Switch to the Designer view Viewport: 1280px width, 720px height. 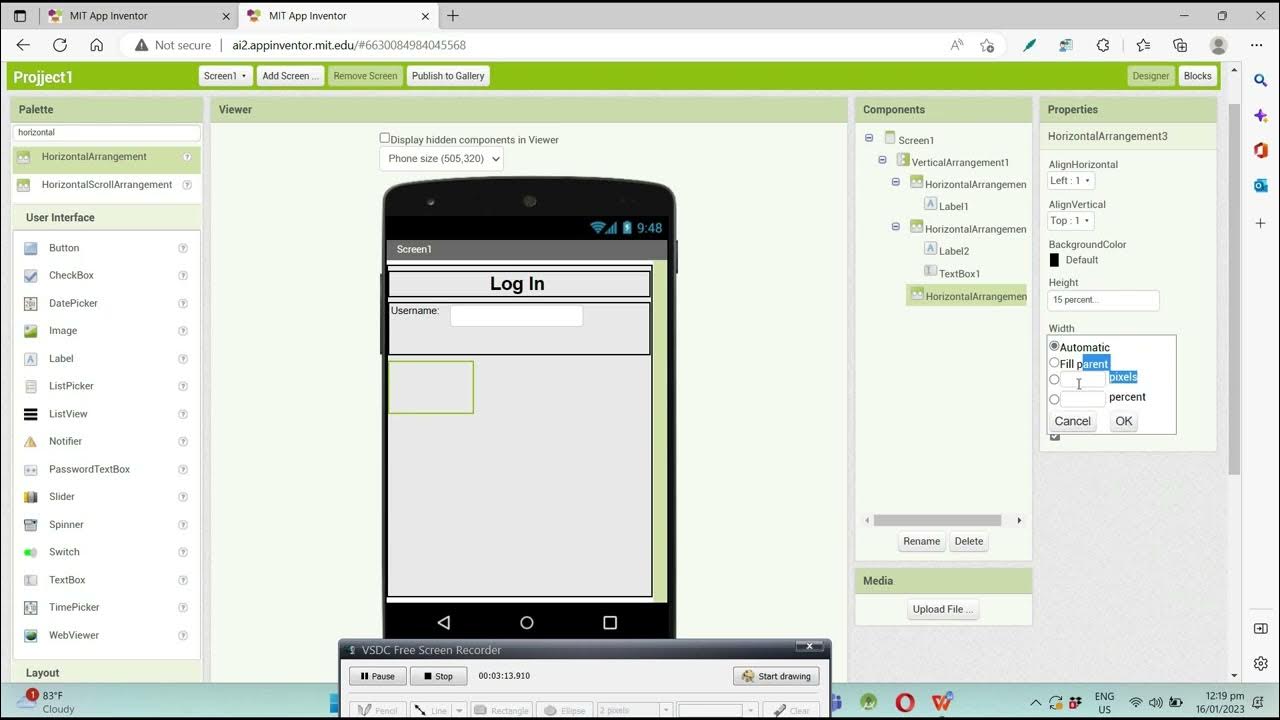pyautogui.click(x=1151, y=76)
